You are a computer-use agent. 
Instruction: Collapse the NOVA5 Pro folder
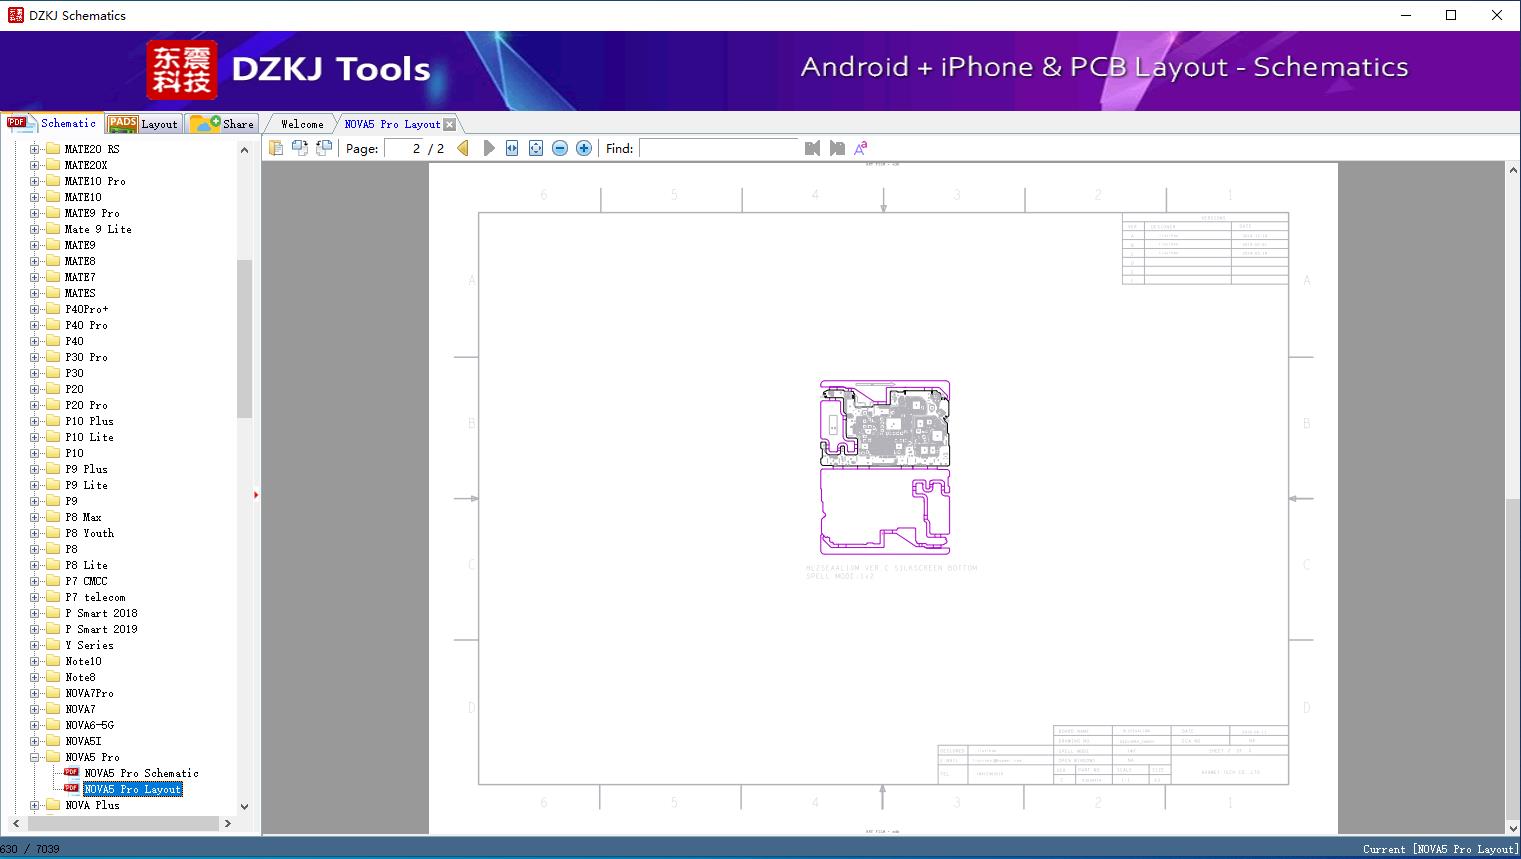pos(35,757)
